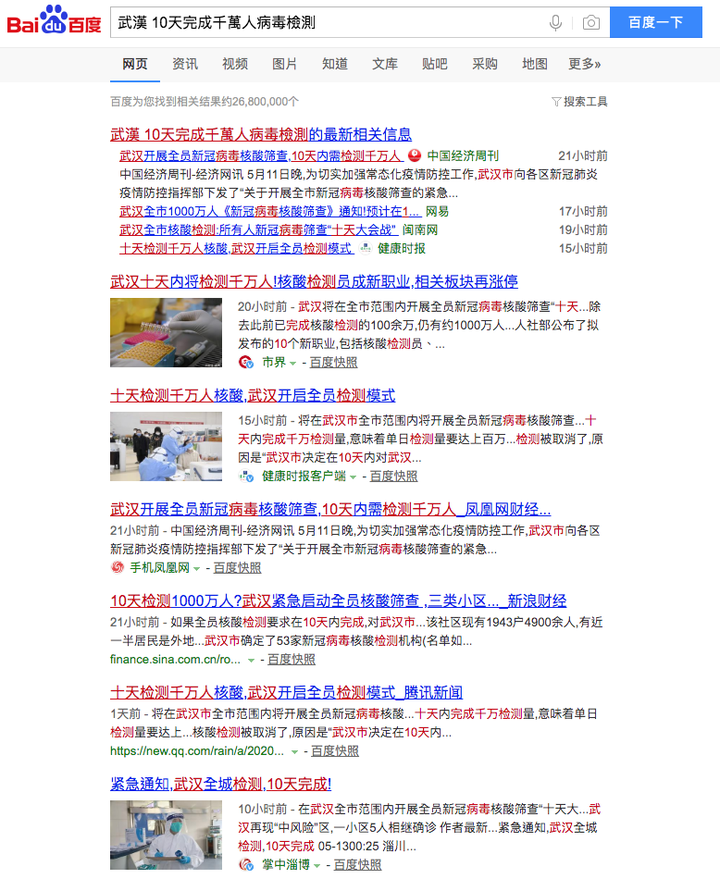Viewport: 720px width, 879px height.
Task: Select the 网页 tab
Action: (x=135, y=64)
